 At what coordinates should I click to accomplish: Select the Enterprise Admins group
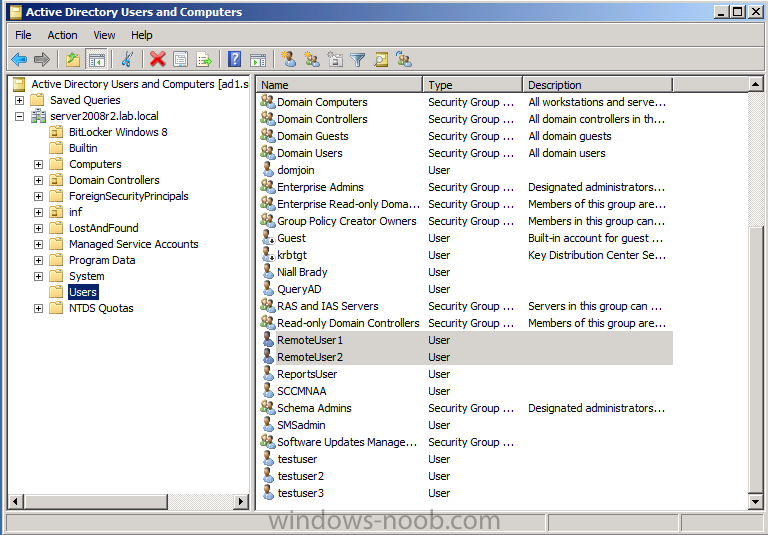[x=320, y=187]
